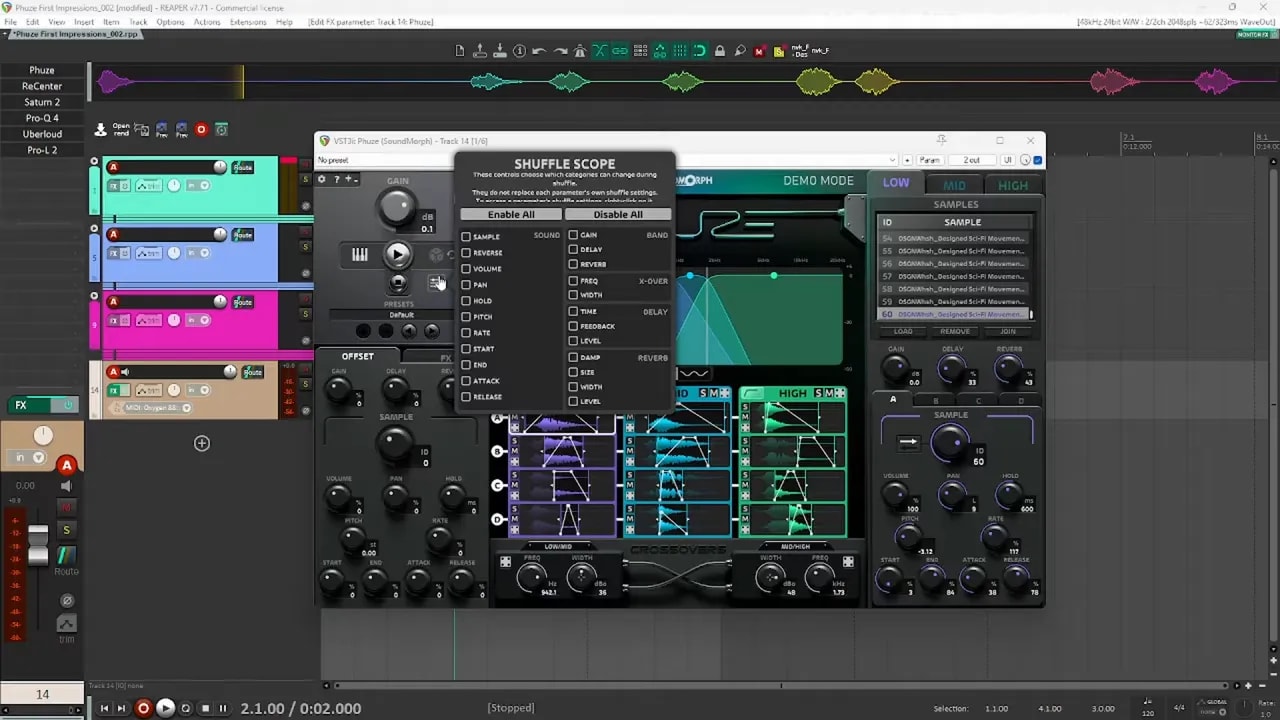Image resolution: width=1280 pixels, height=720 pixels.
Task: Pin the Phuze FX window
Action: 941,140
